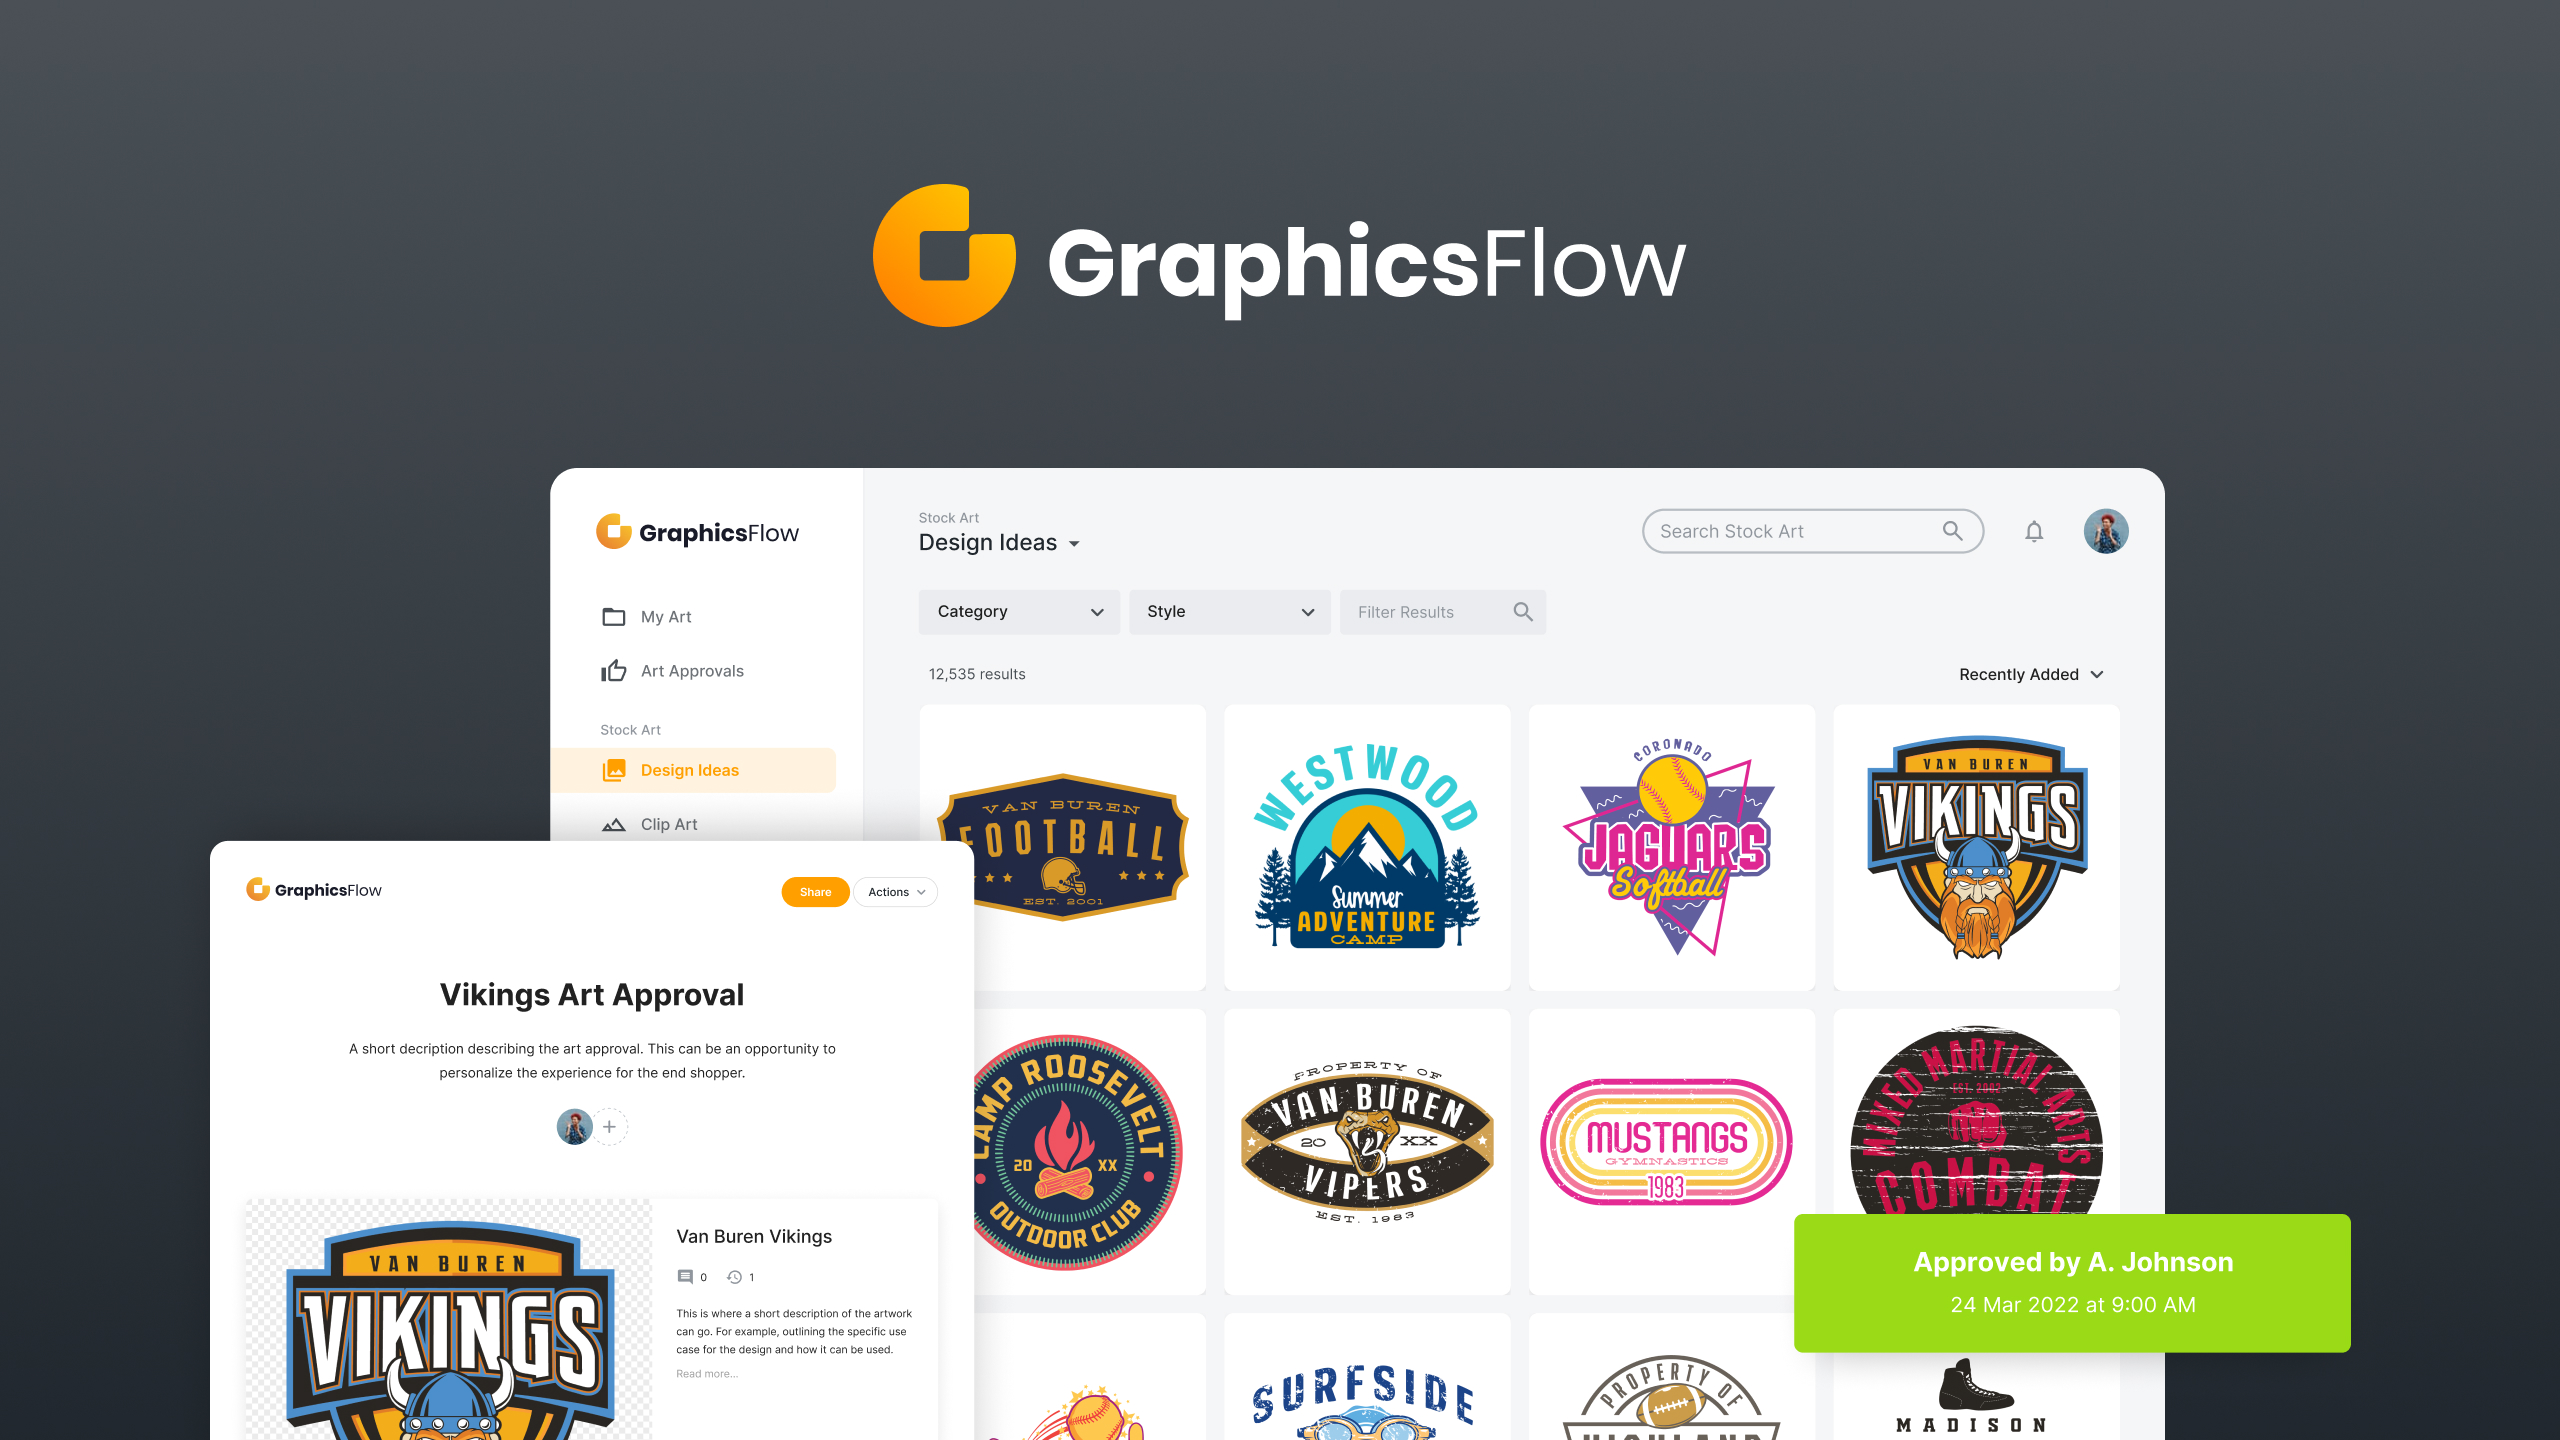The height and width of the screenshot is (1440, 2560).
Task: Open the Category filter dropdown
Action: coord(1016,610)
